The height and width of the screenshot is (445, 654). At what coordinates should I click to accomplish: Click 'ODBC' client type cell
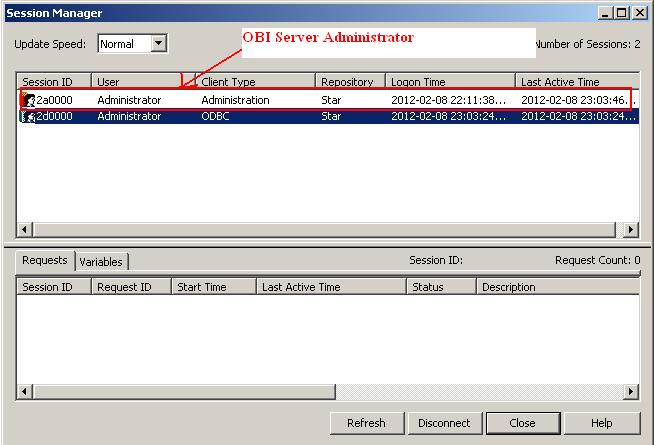tap(215, 116)
